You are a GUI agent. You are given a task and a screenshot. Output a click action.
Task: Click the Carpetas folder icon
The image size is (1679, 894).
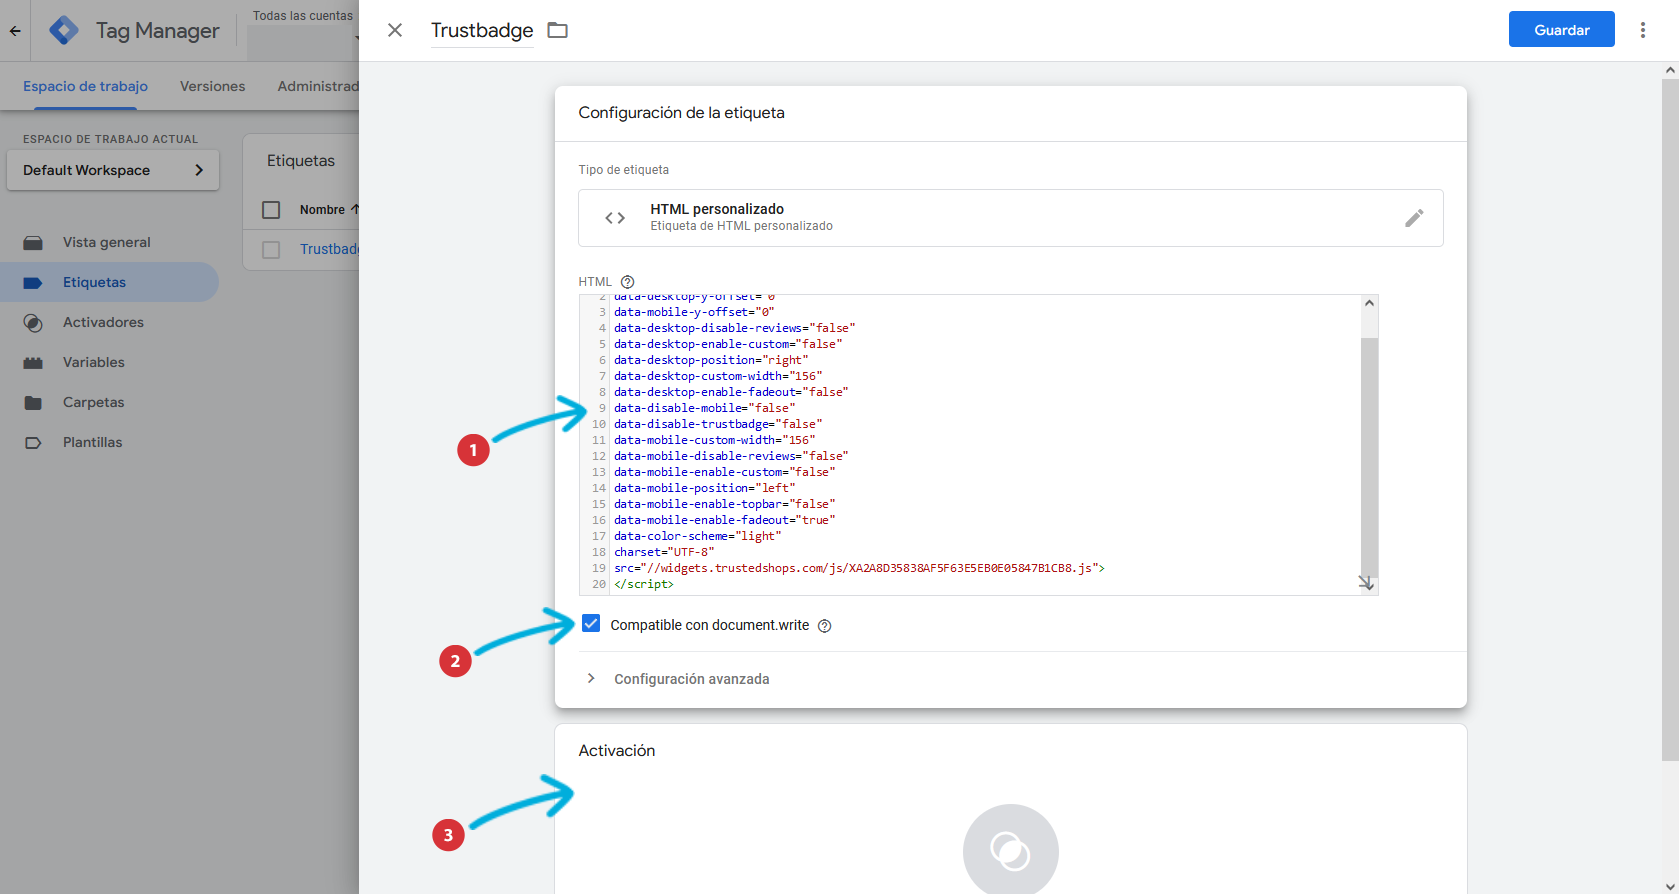[x=33, y=403]
